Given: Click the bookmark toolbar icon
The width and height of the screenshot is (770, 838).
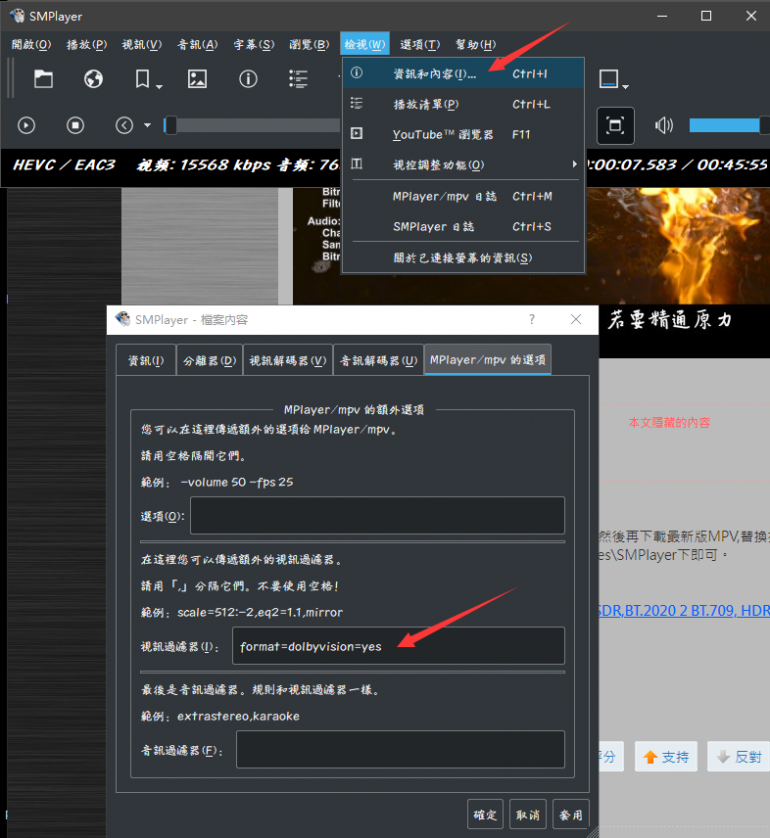Looking at the screenshot, I should coord(142,79).
